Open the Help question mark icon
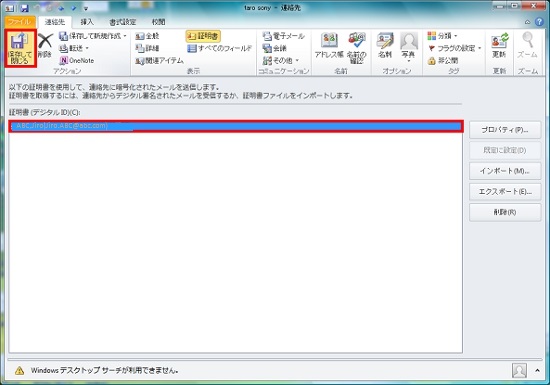 (x=539, y=22)
